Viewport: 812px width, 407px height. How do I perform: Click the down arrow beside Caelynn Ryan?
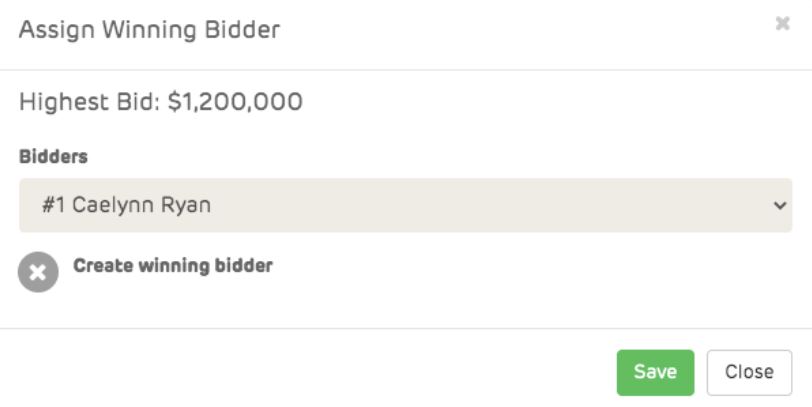[x=781, y=205]
